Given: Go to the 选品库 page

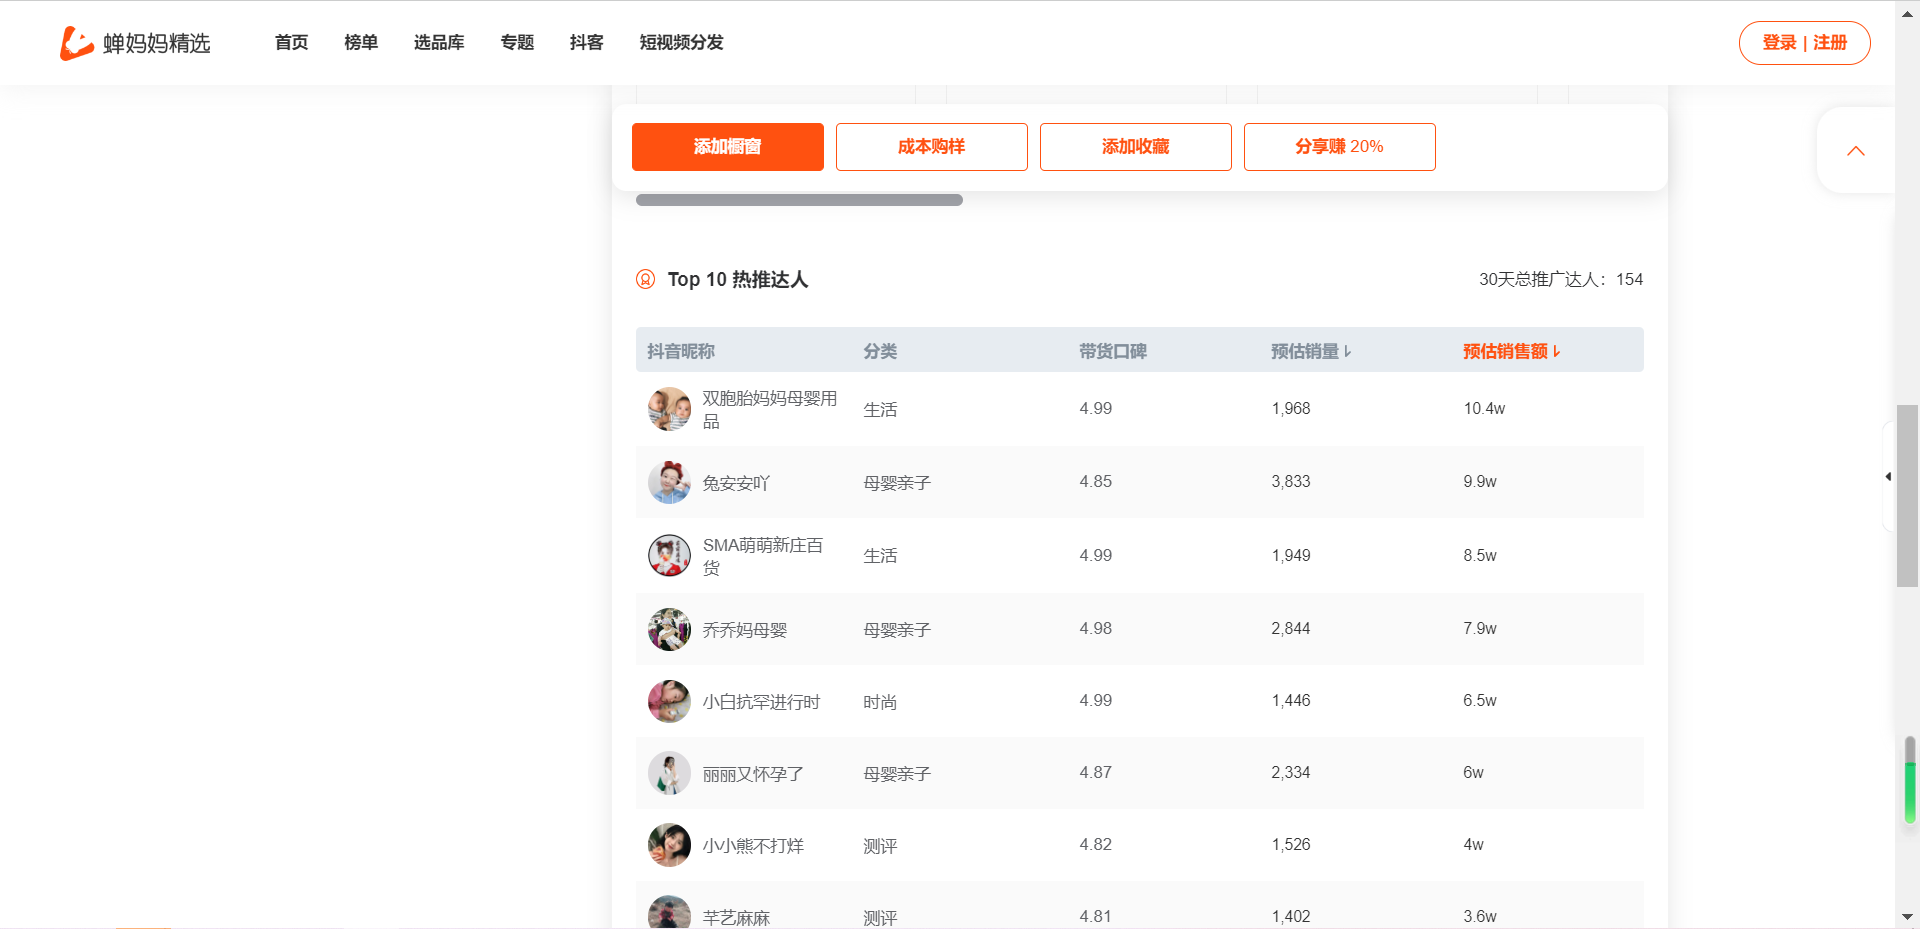Looking at the screenshot, I should [x=439, y=43].
